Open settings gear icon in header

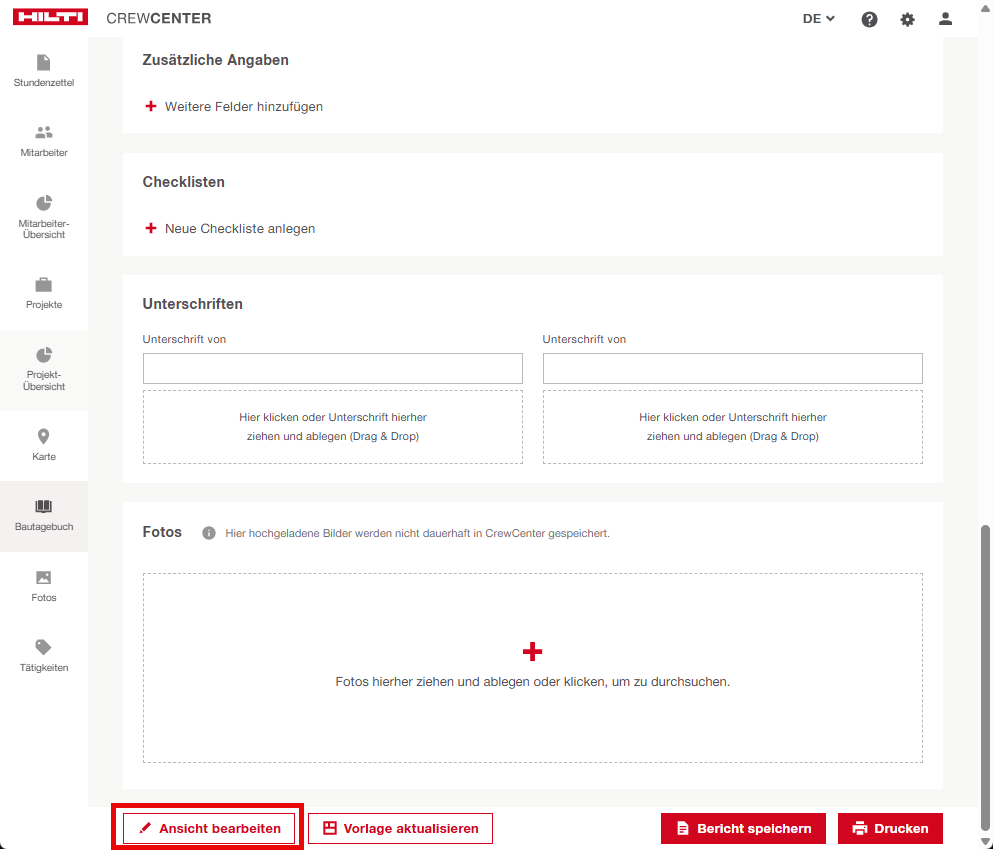(907, 19)
